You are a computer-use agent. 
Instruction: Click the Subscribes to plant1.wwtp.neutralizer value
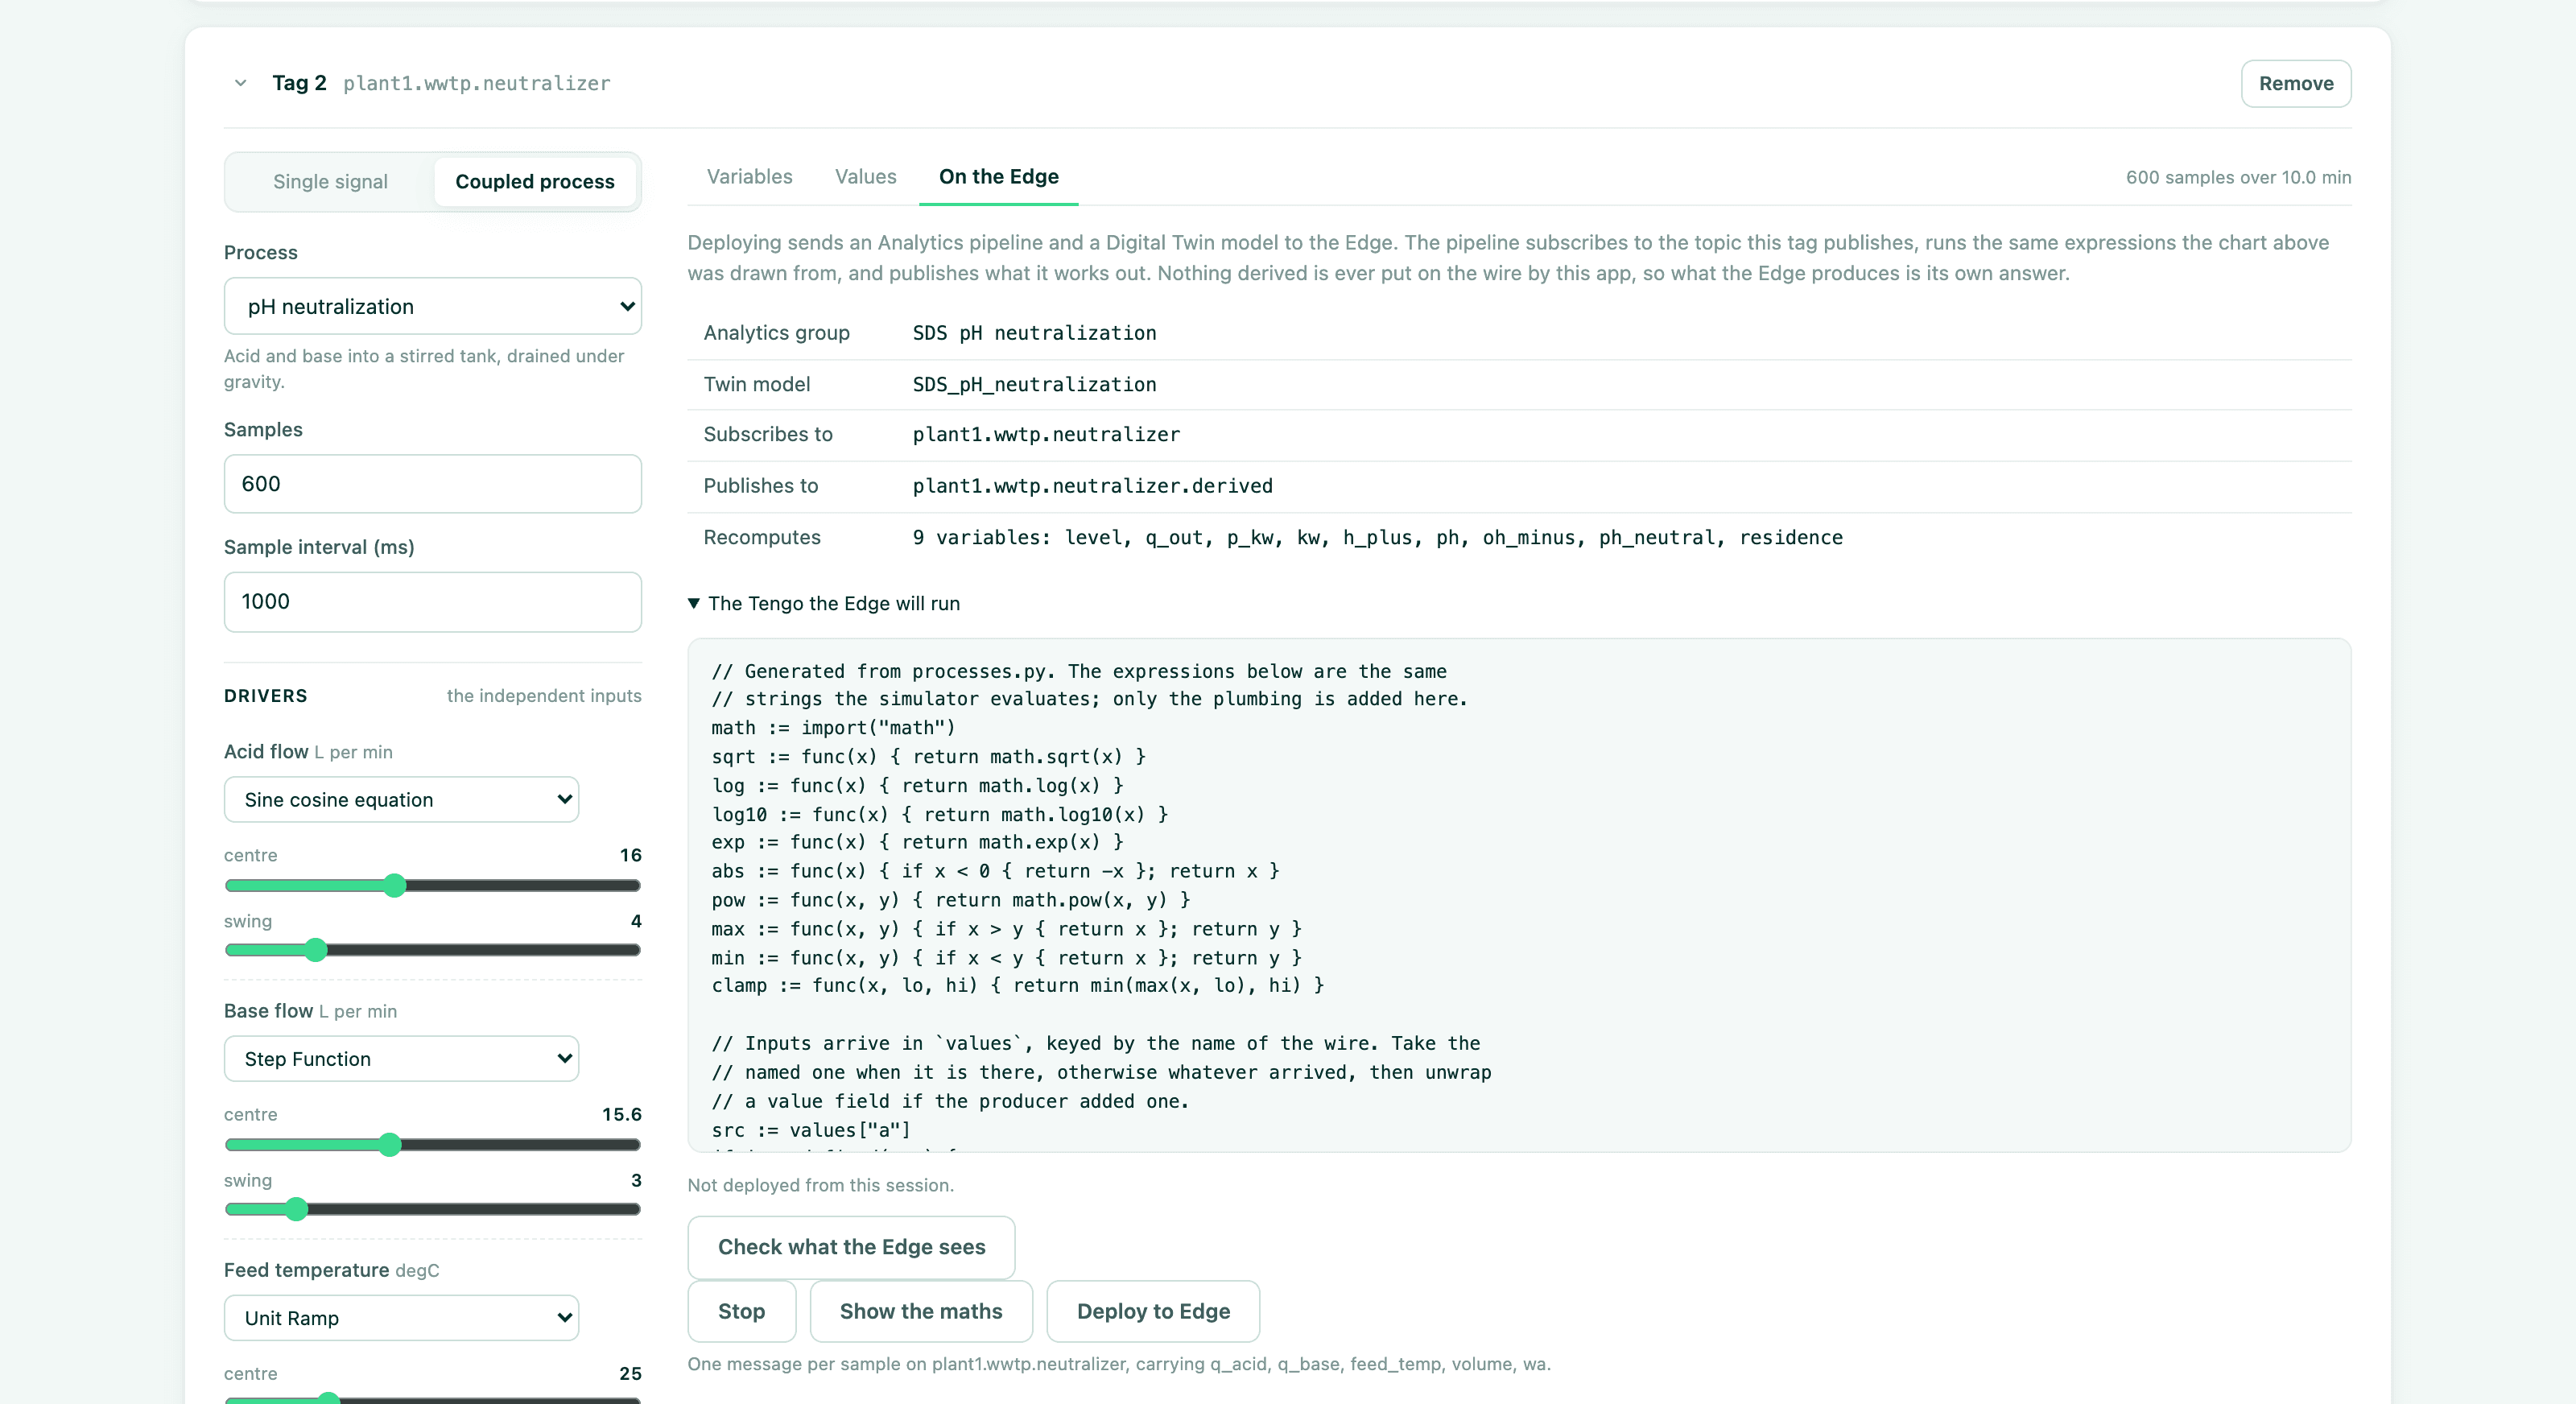[x=1046, y=434]
